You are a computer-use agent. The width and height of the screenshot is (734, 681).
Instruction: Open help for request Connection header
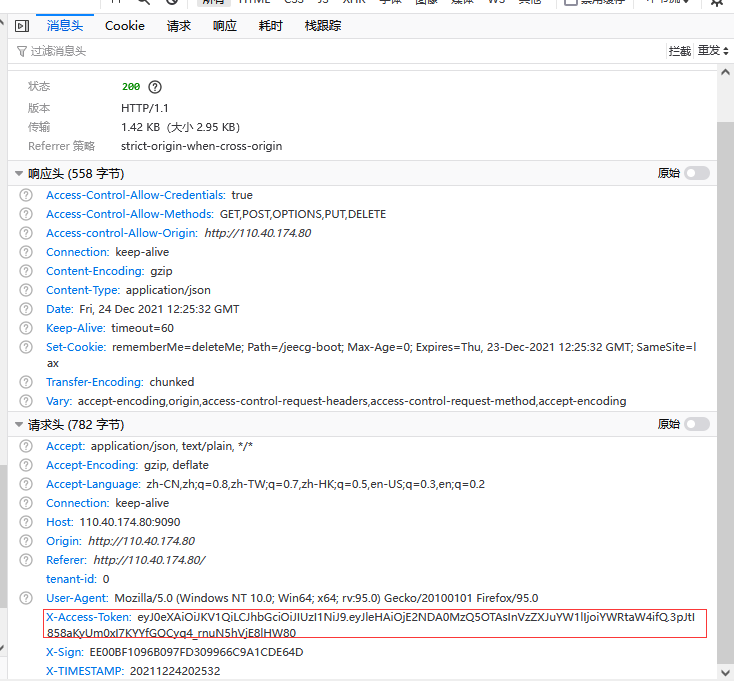[x=26, y=503]
